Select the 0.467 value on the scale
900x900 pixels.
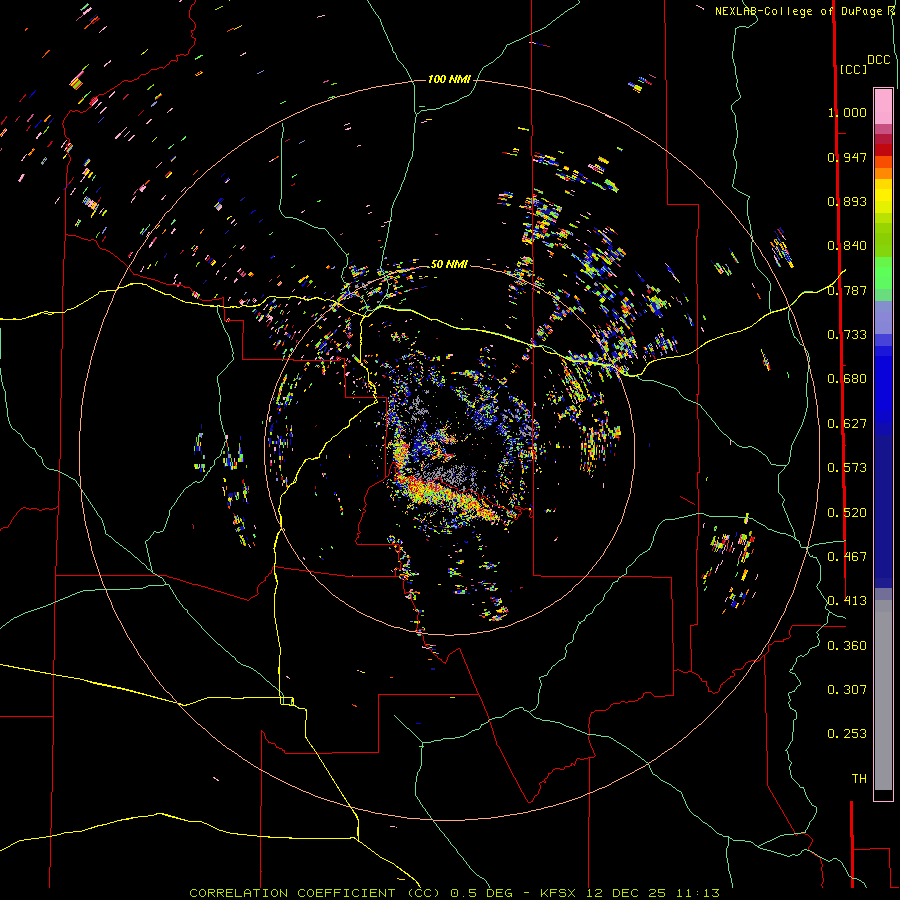click(847, 557)
